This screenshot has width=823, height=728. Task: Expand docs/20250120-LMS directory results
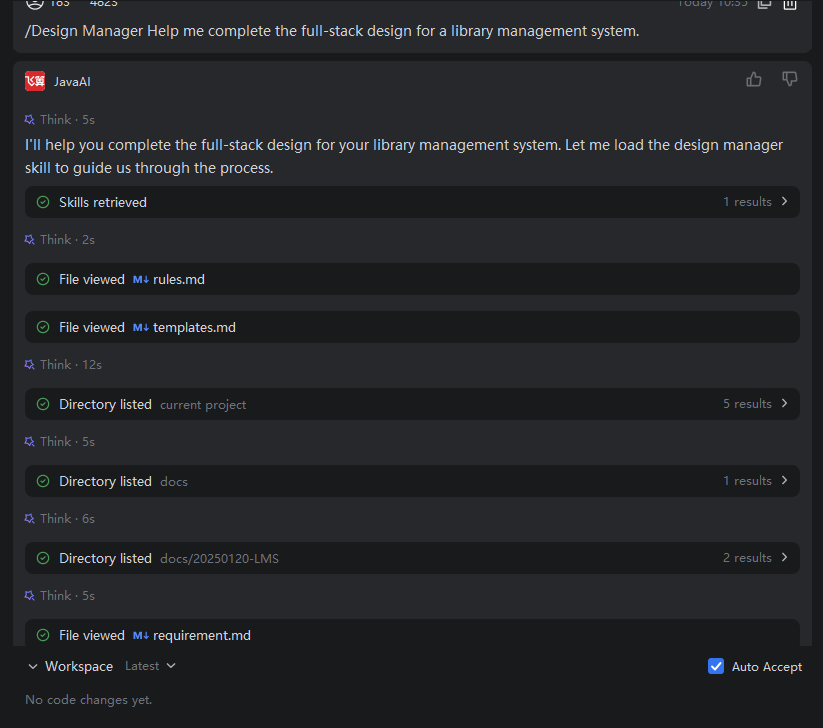784,557
